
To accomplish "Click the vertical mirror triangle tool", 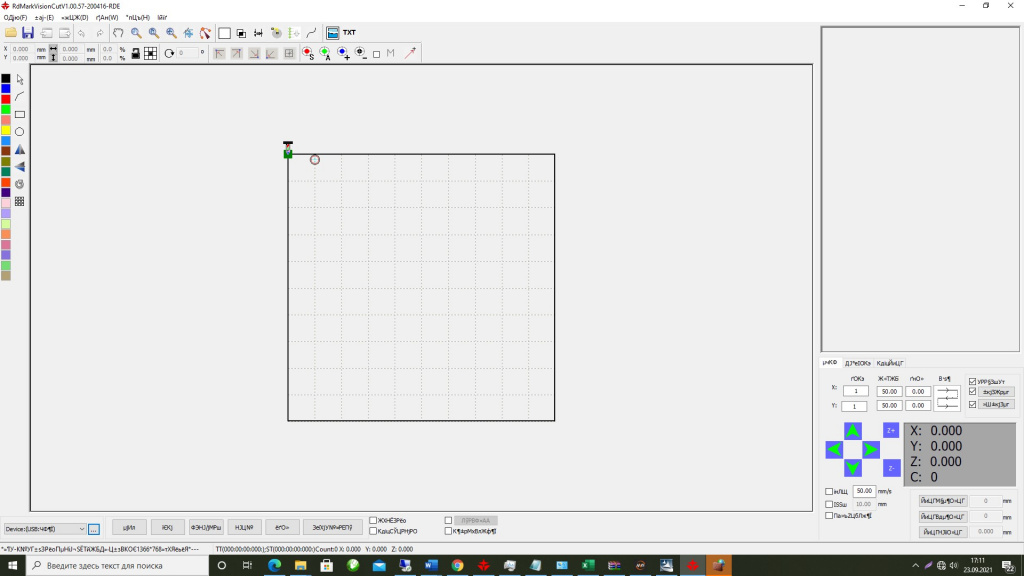I will [x=20, y=150].
